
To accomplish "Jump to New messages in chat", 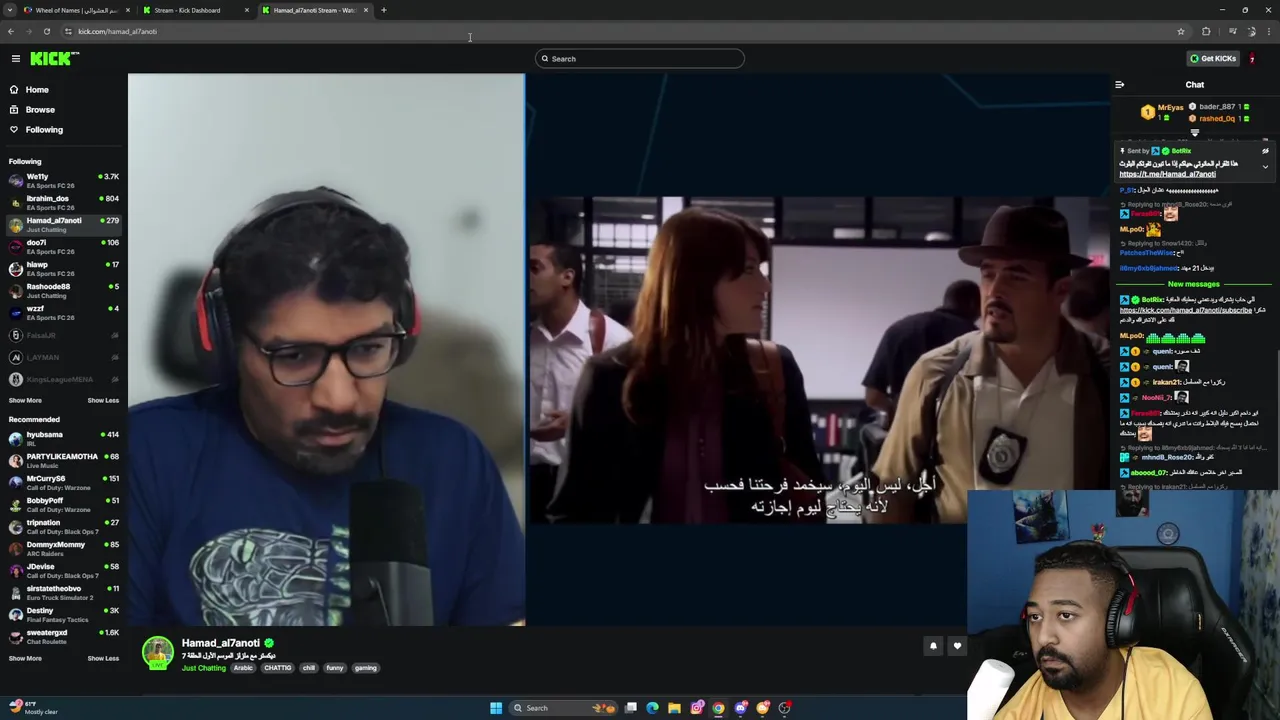I will pyautogui.click(x=1194, y=284).
